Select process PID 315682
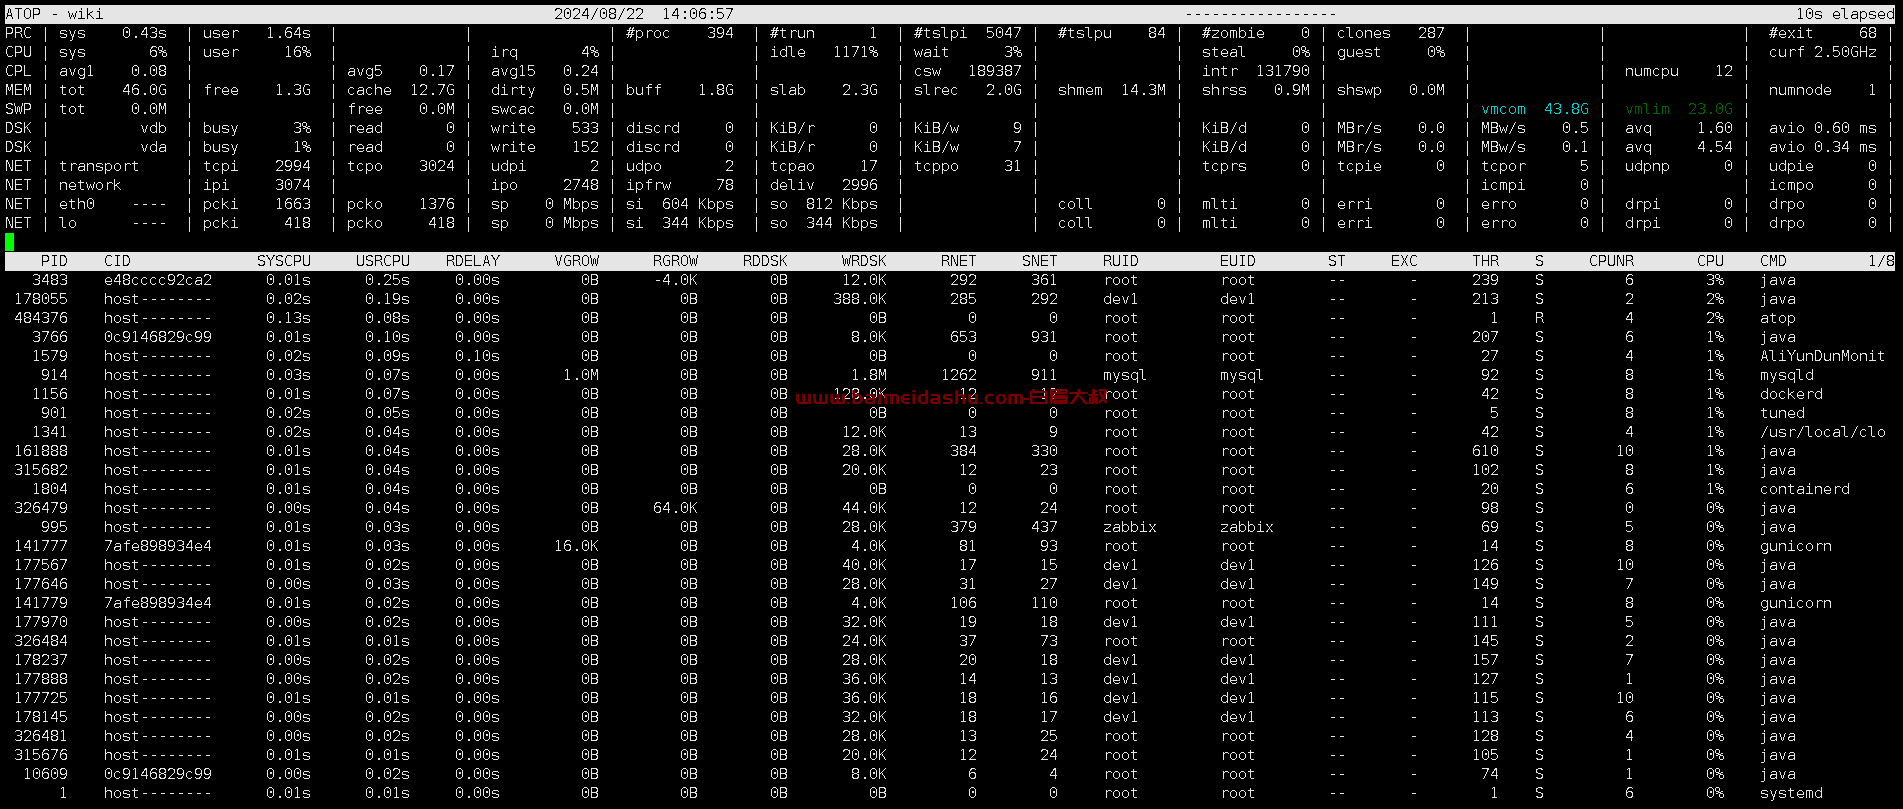The height and width of the screenshot is (809, 1903). pos(950,470)
